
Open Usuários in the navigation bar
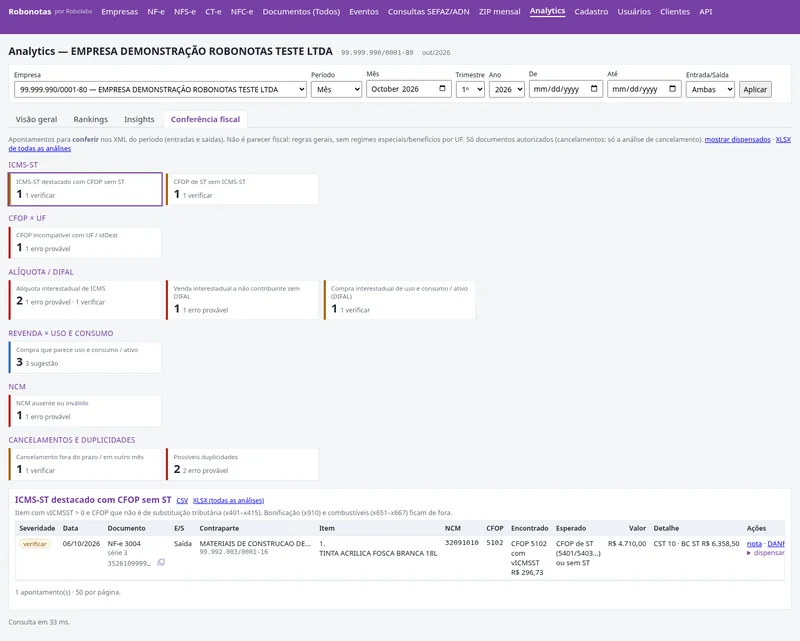pyautogui.click(x=634, y=12)
